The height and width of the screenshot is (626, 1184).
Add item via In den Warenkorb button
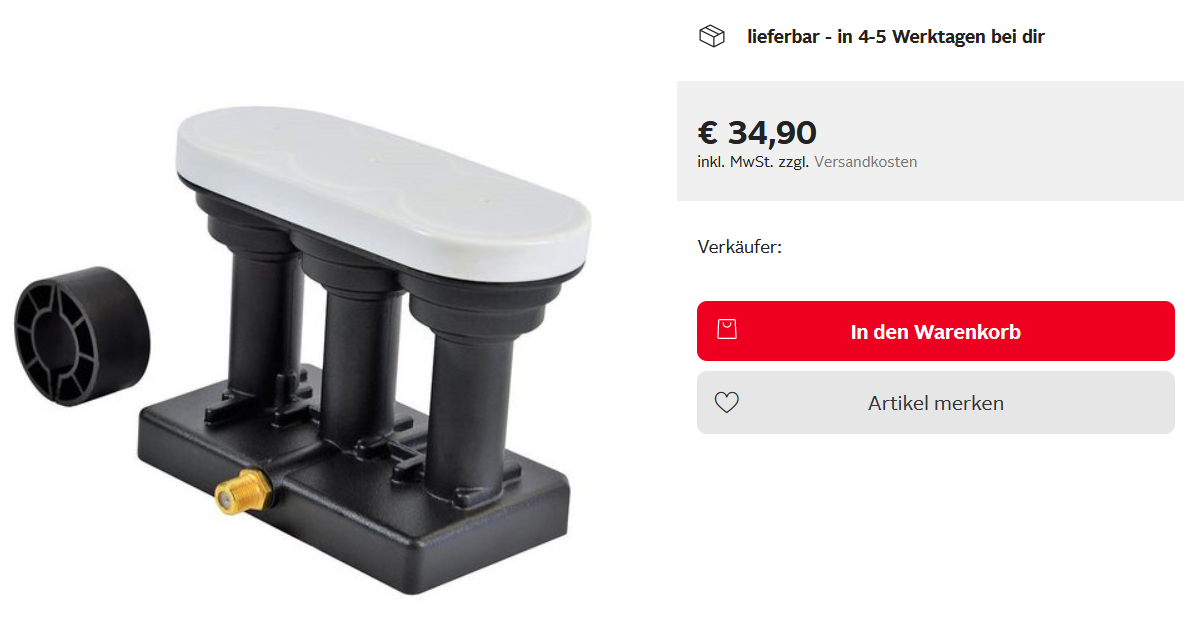936,331
